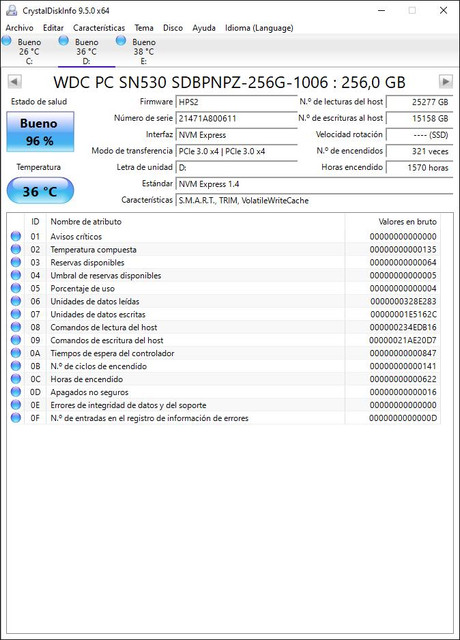Click status orb for attribute 02 Temperatura compuesta
Screen dimensions: 460x640
16,249
